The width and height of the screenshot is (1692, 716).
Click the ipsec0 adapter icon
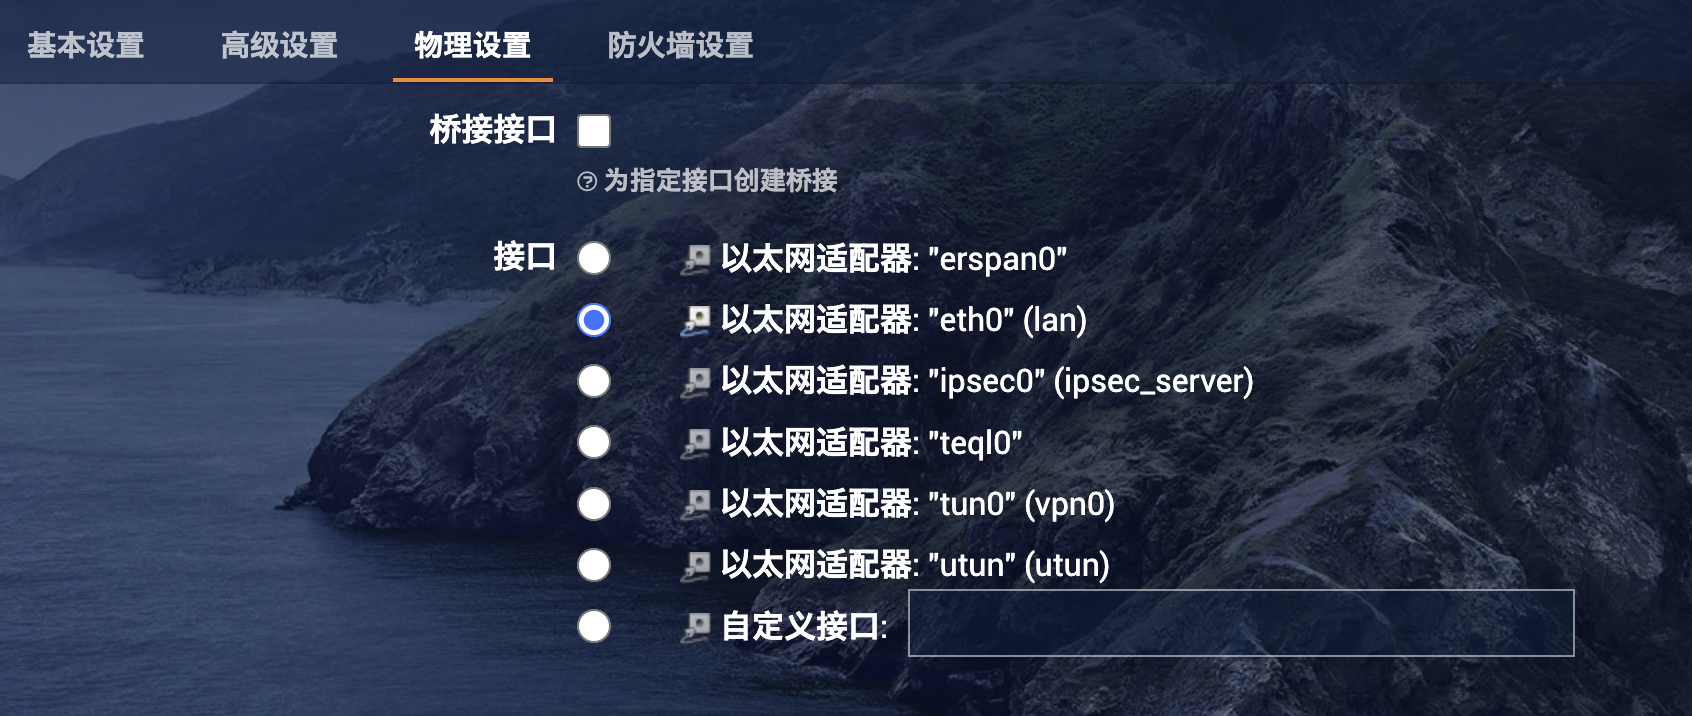pyautogui.click(x=696, y=381)
